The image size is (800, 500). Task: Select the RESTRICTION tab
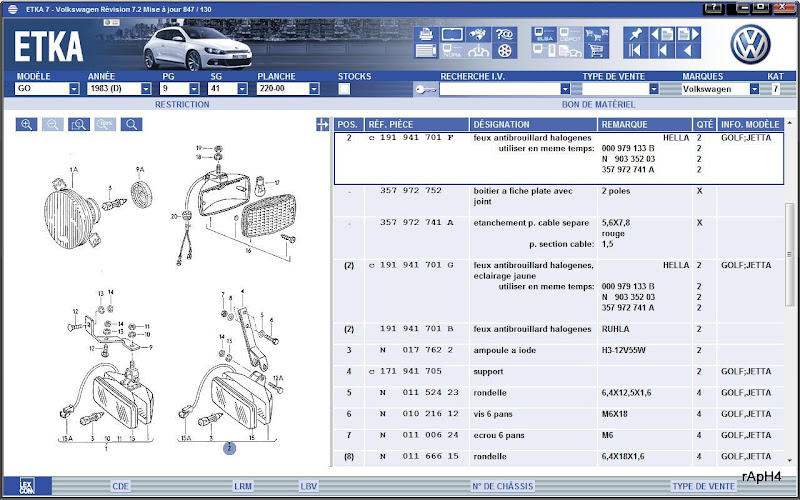[x=182, y=105]
